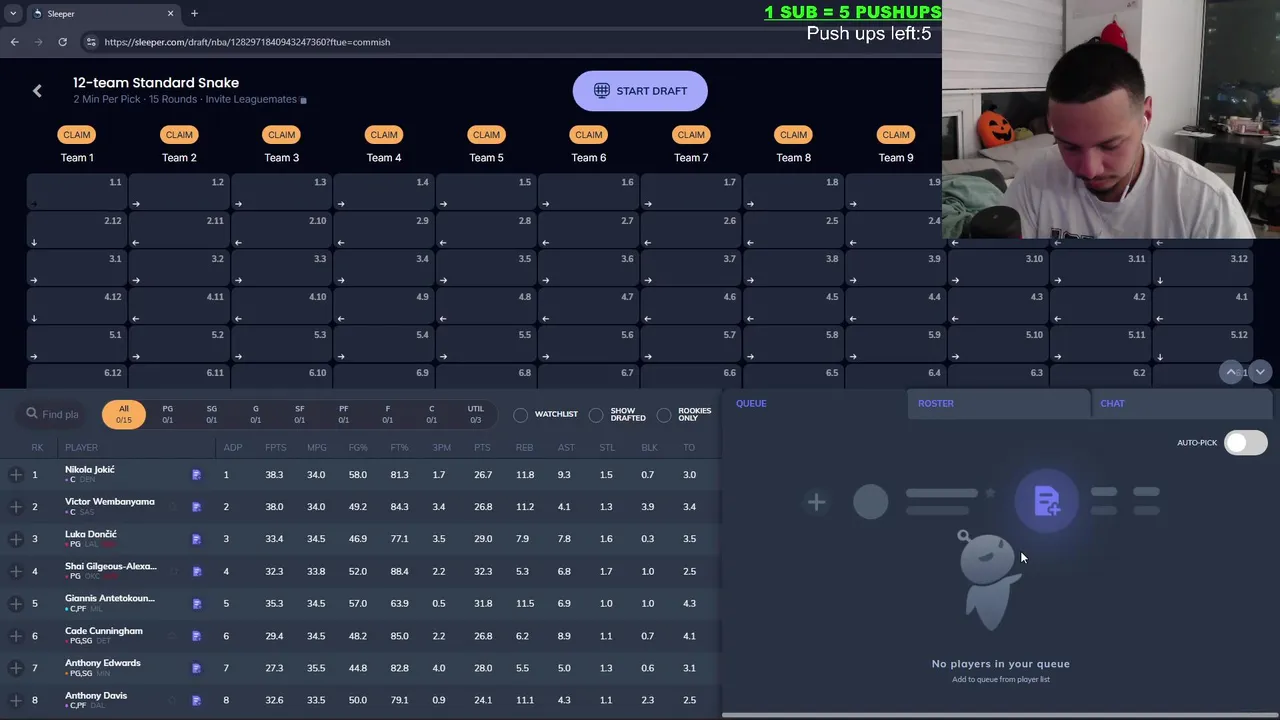
Task: Open the browser tab search dropdown
Action: click(x=13, y=13)
